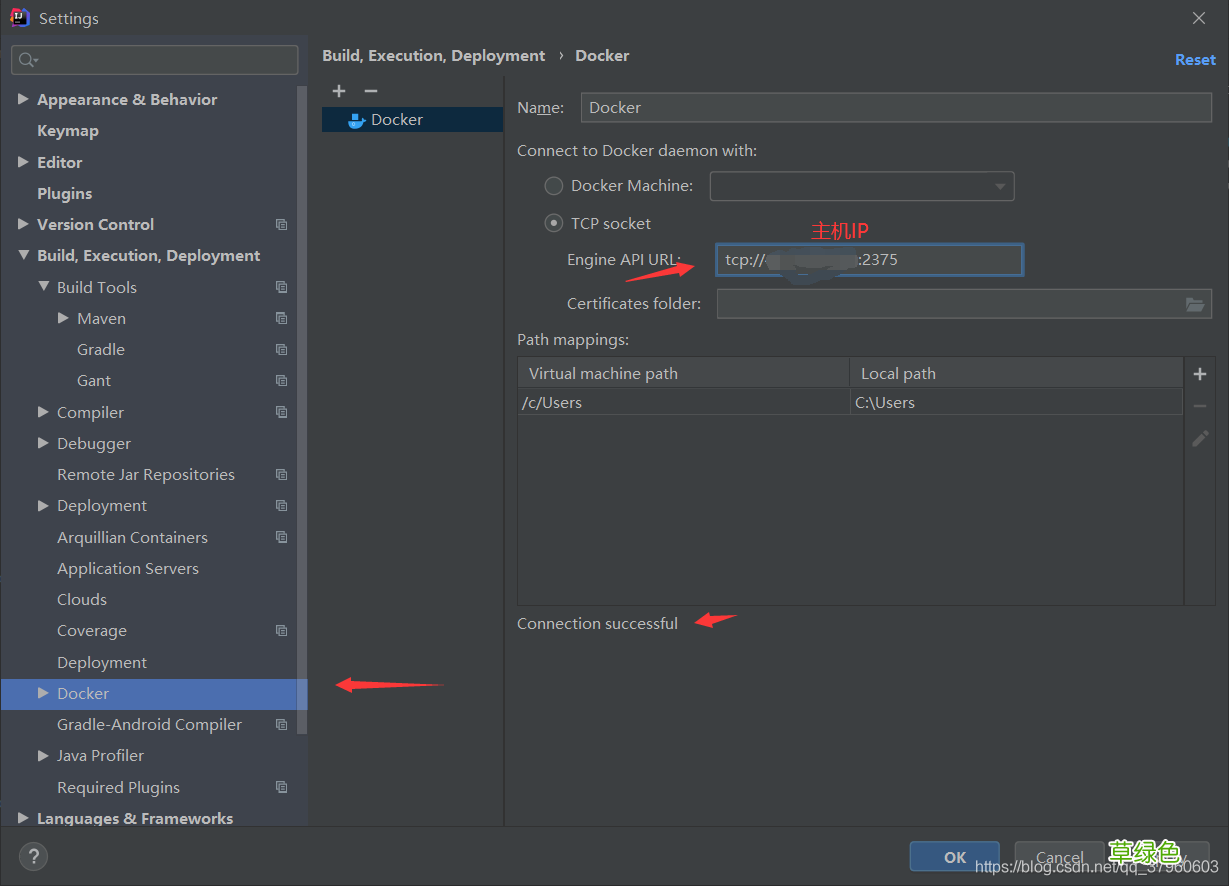Click the edit path mapping pencil icon

pyautogui.click(x=1200, y=438)
